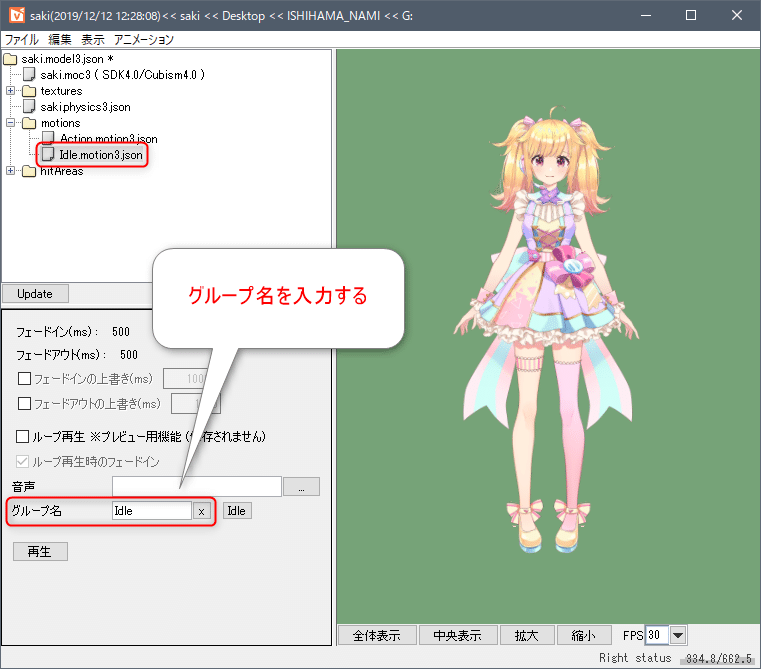Click the Right status coordinates text

pos(719,658)
